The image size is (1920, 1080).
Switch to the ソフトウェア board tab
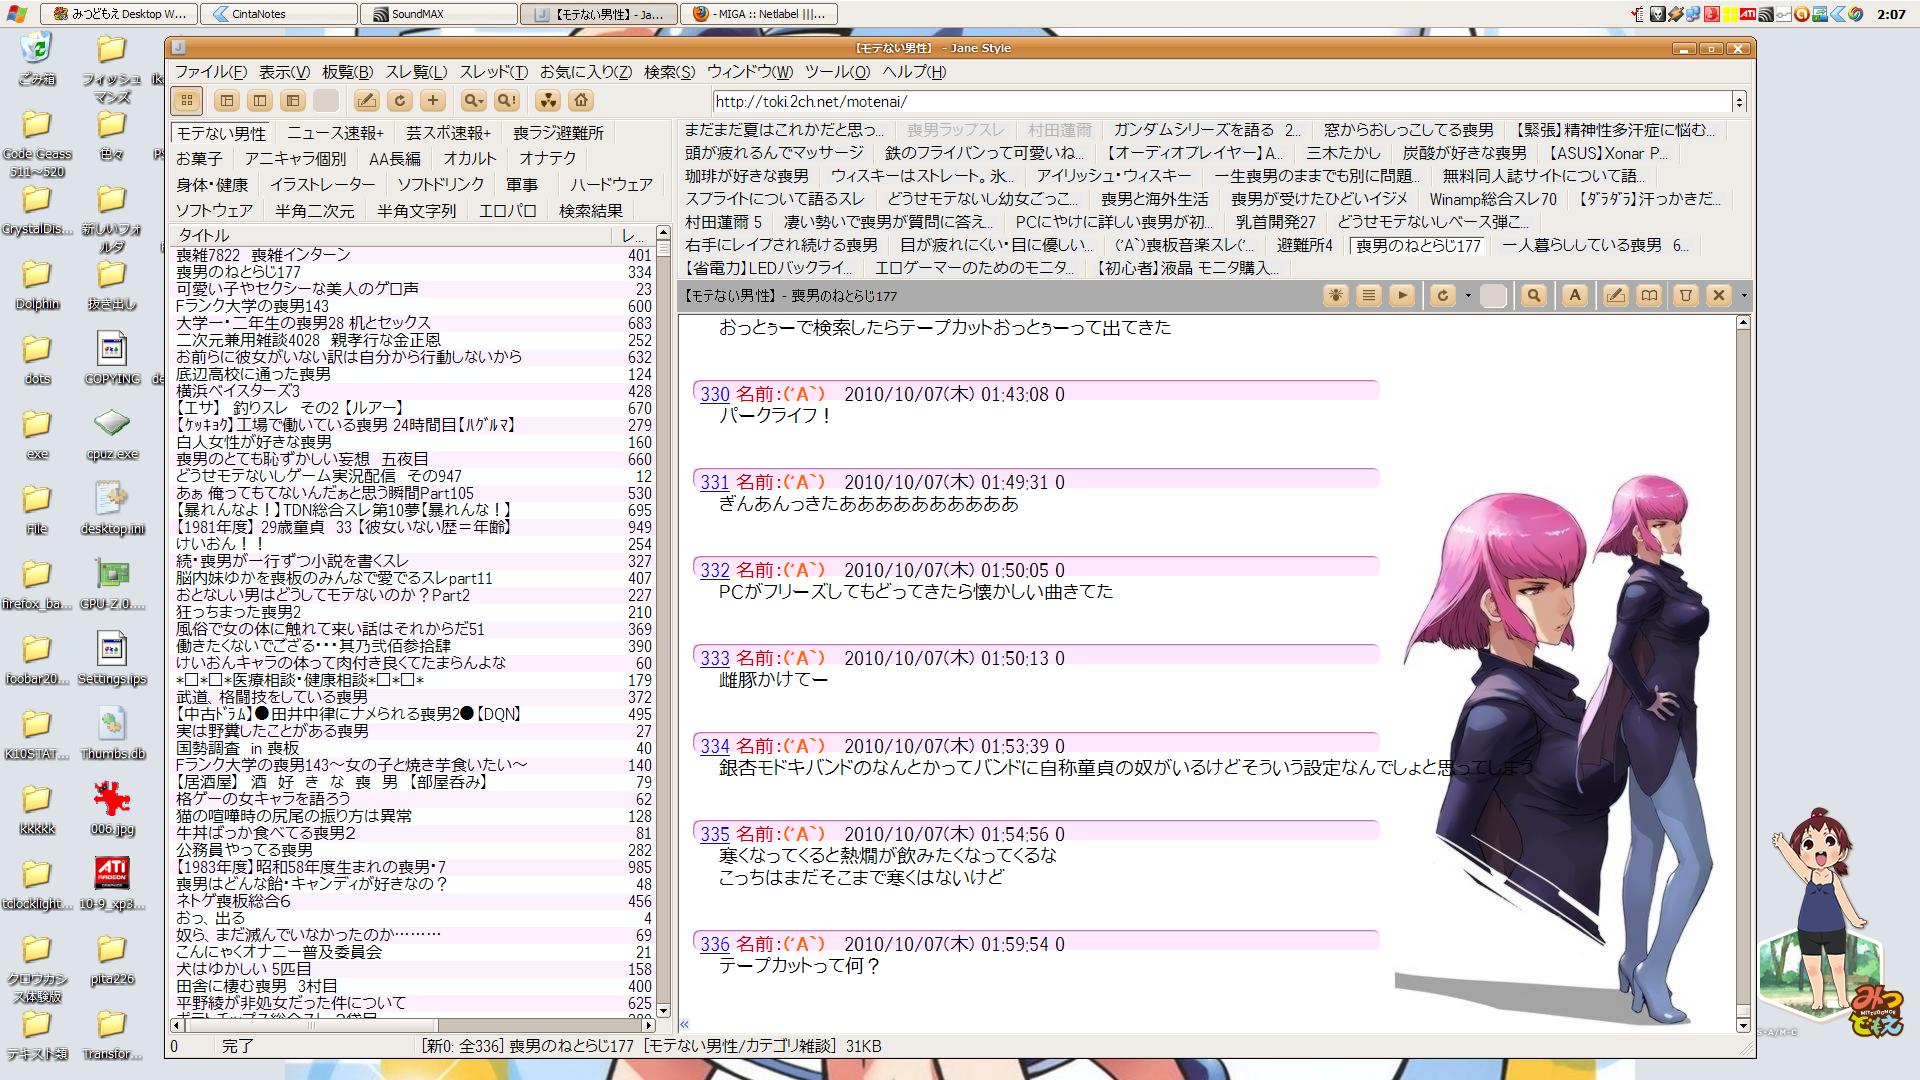click(x=214, y=211)
